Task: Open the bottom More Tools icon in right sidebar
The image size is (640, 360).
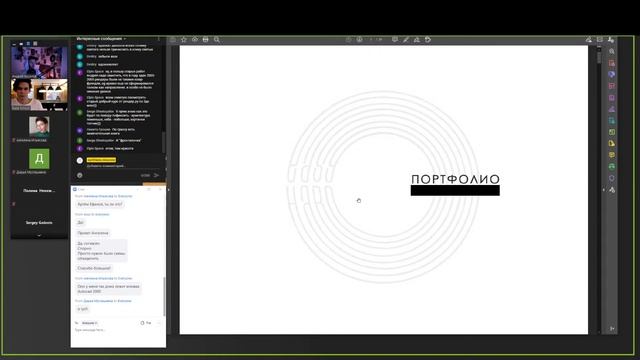Action: (x=612, y=190)
